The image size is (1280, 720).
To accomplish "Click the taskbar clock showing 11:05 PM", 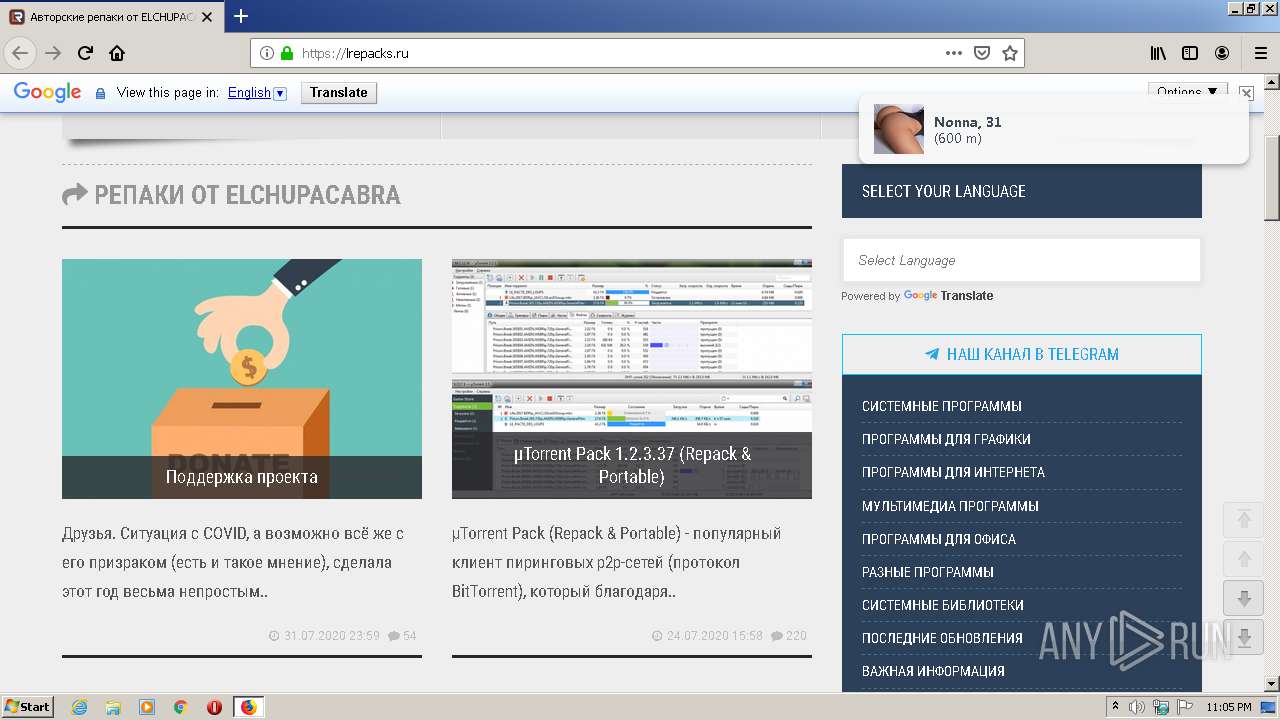I will point(1229,707).
